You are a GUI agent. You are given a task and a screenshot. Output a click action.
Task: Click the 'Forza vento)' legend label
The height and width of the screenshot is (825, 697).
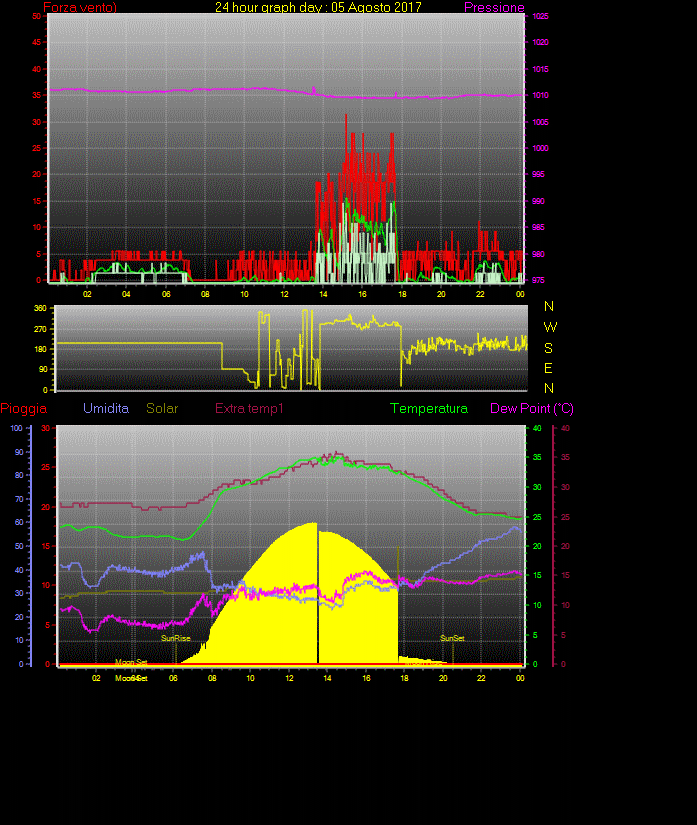click(80, 7)
